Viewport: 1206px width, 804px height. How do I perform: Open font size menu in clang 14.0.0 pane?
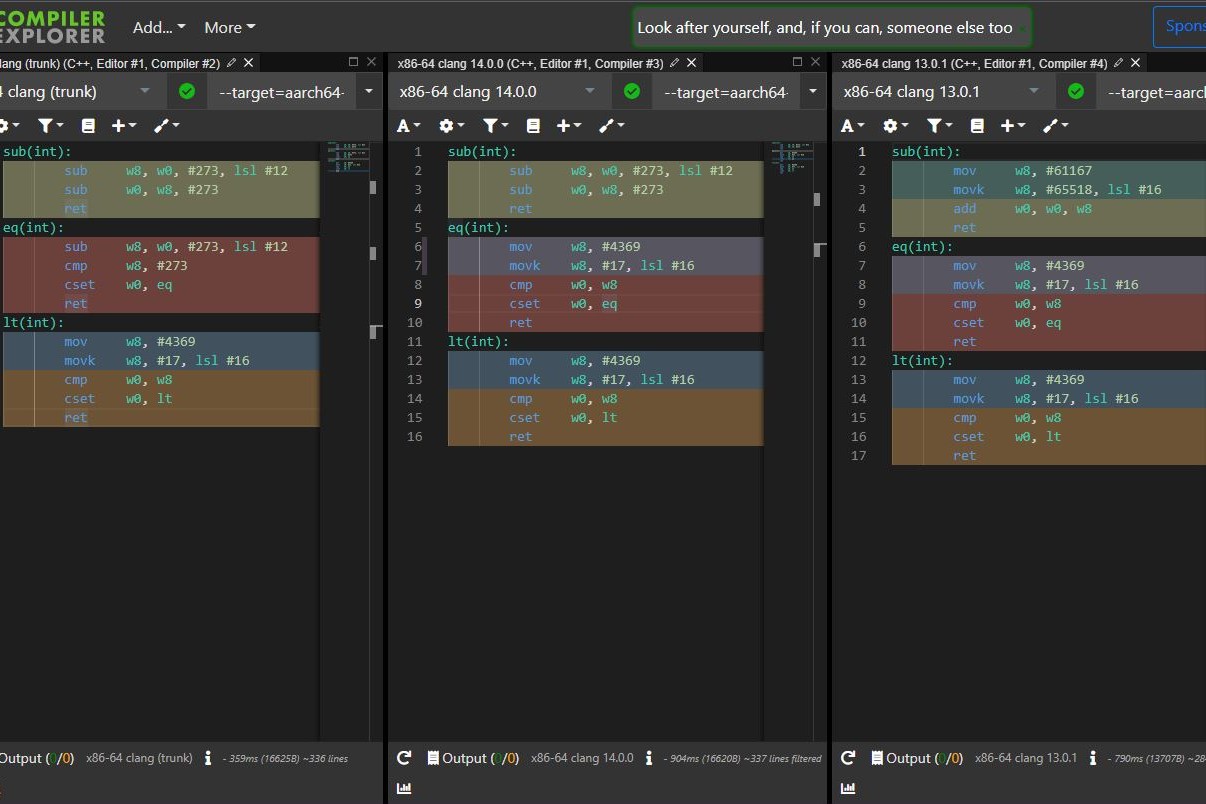(408, 126)
